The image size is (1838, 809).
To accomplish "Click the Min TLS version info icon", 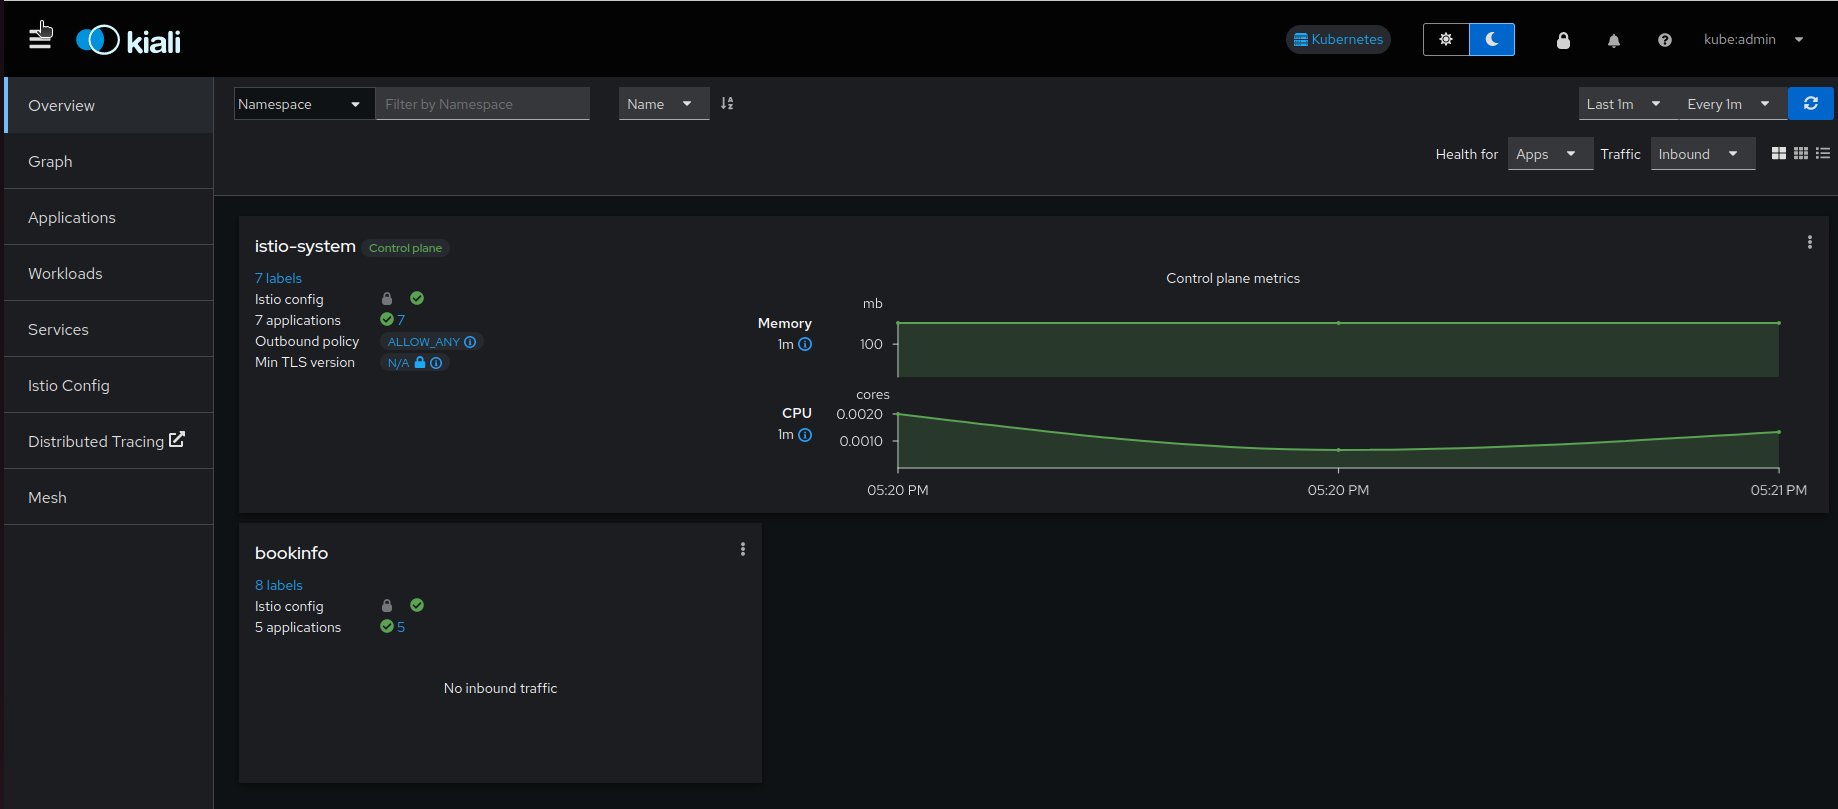I will coord(436,363).
